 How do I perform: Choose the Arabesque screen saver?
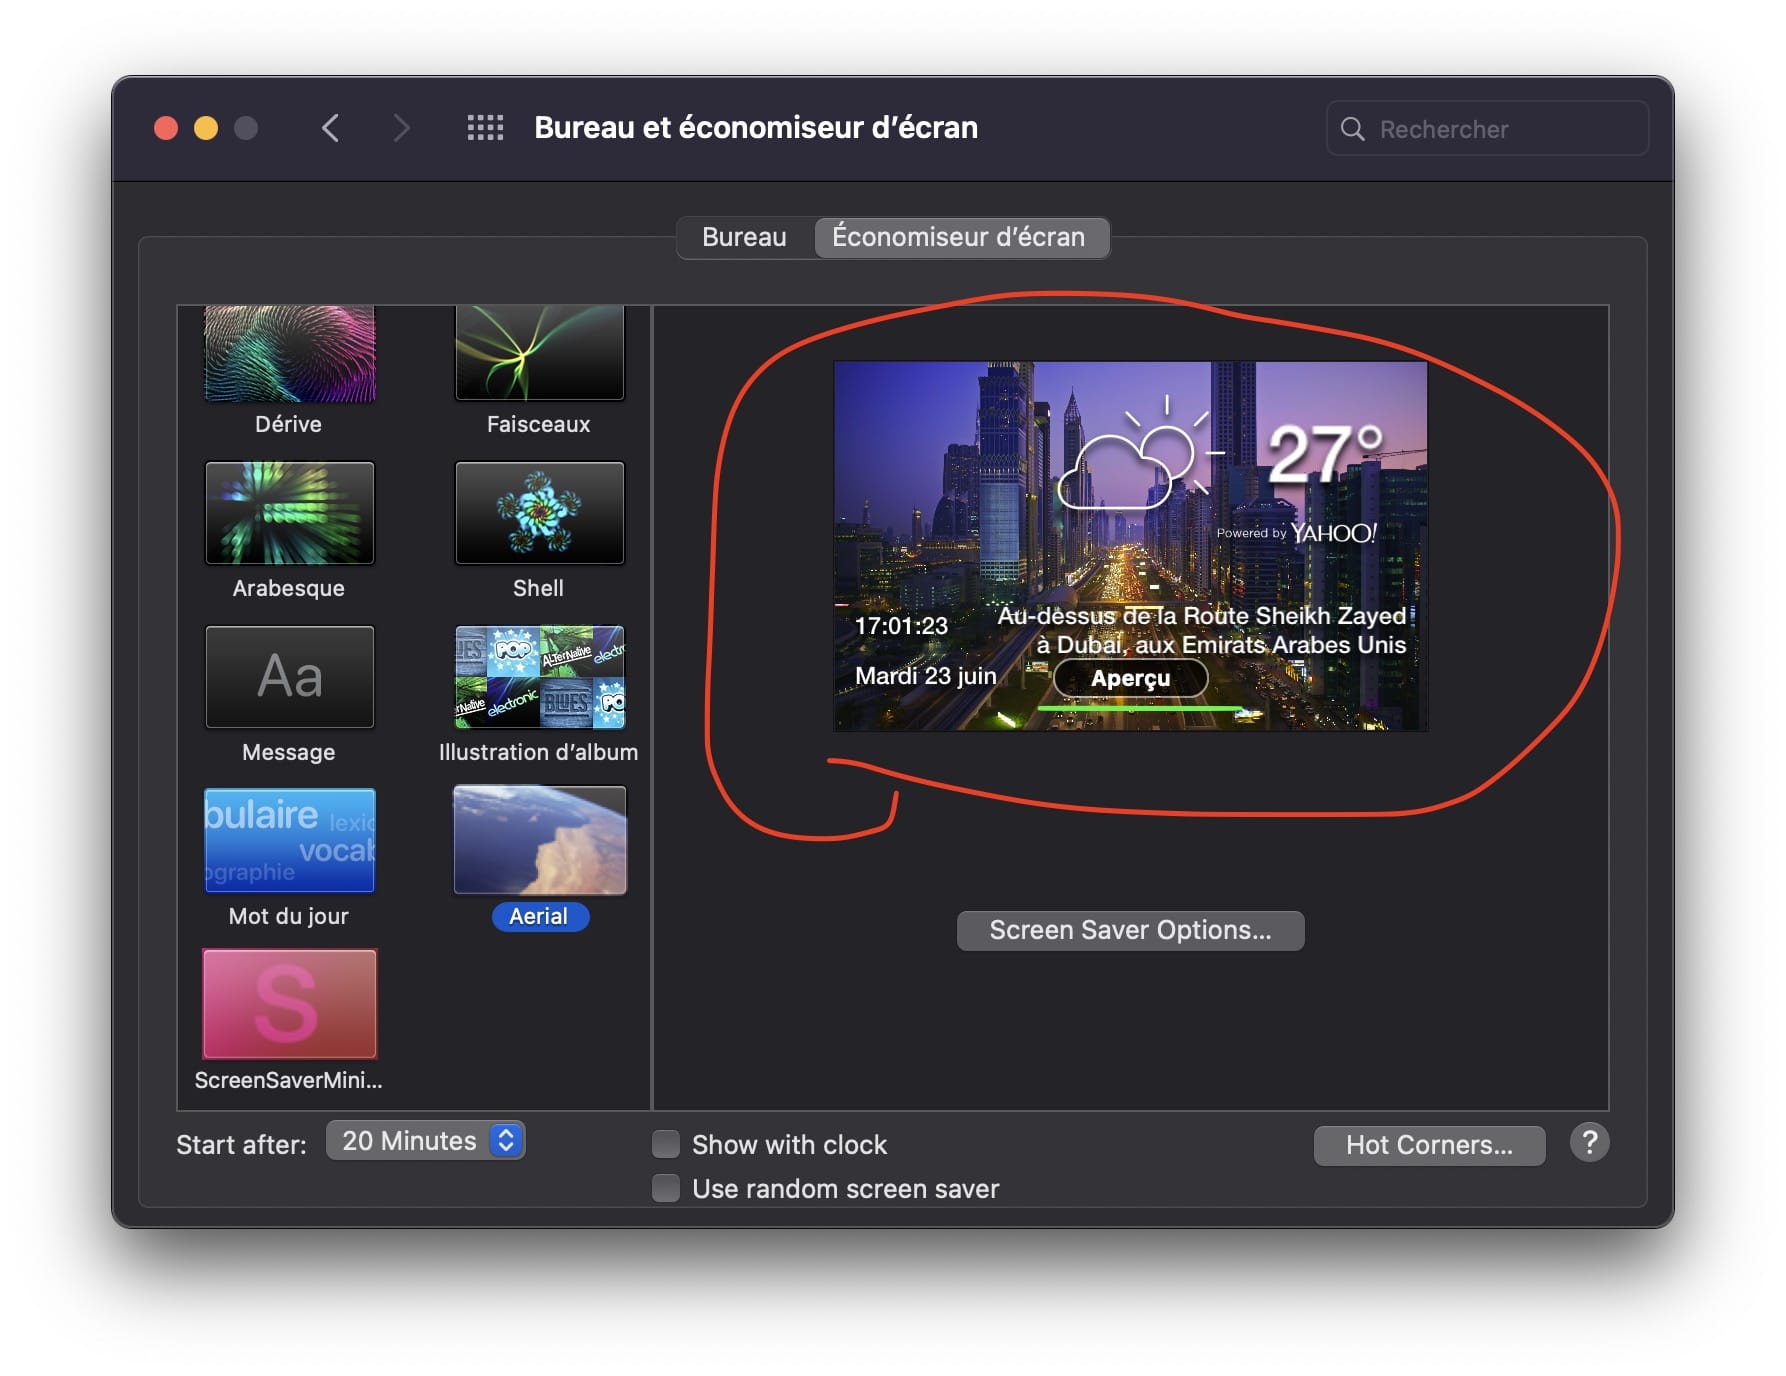coord(290,513)
